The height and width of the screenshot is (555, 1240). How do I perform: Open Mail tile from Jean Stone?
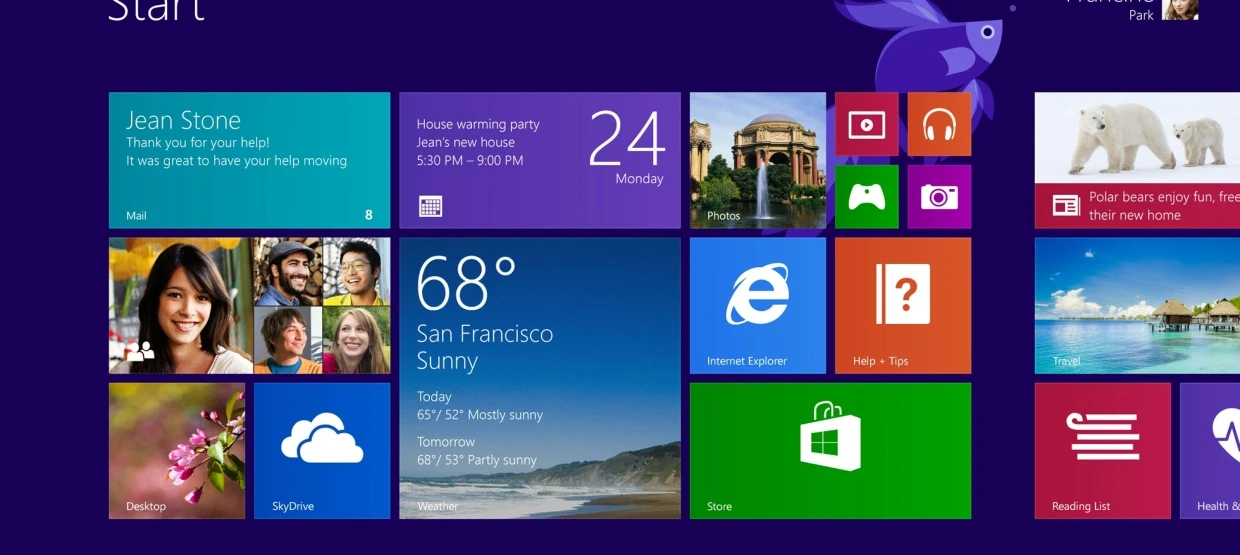pyautogui.click(x=249, y=160)
